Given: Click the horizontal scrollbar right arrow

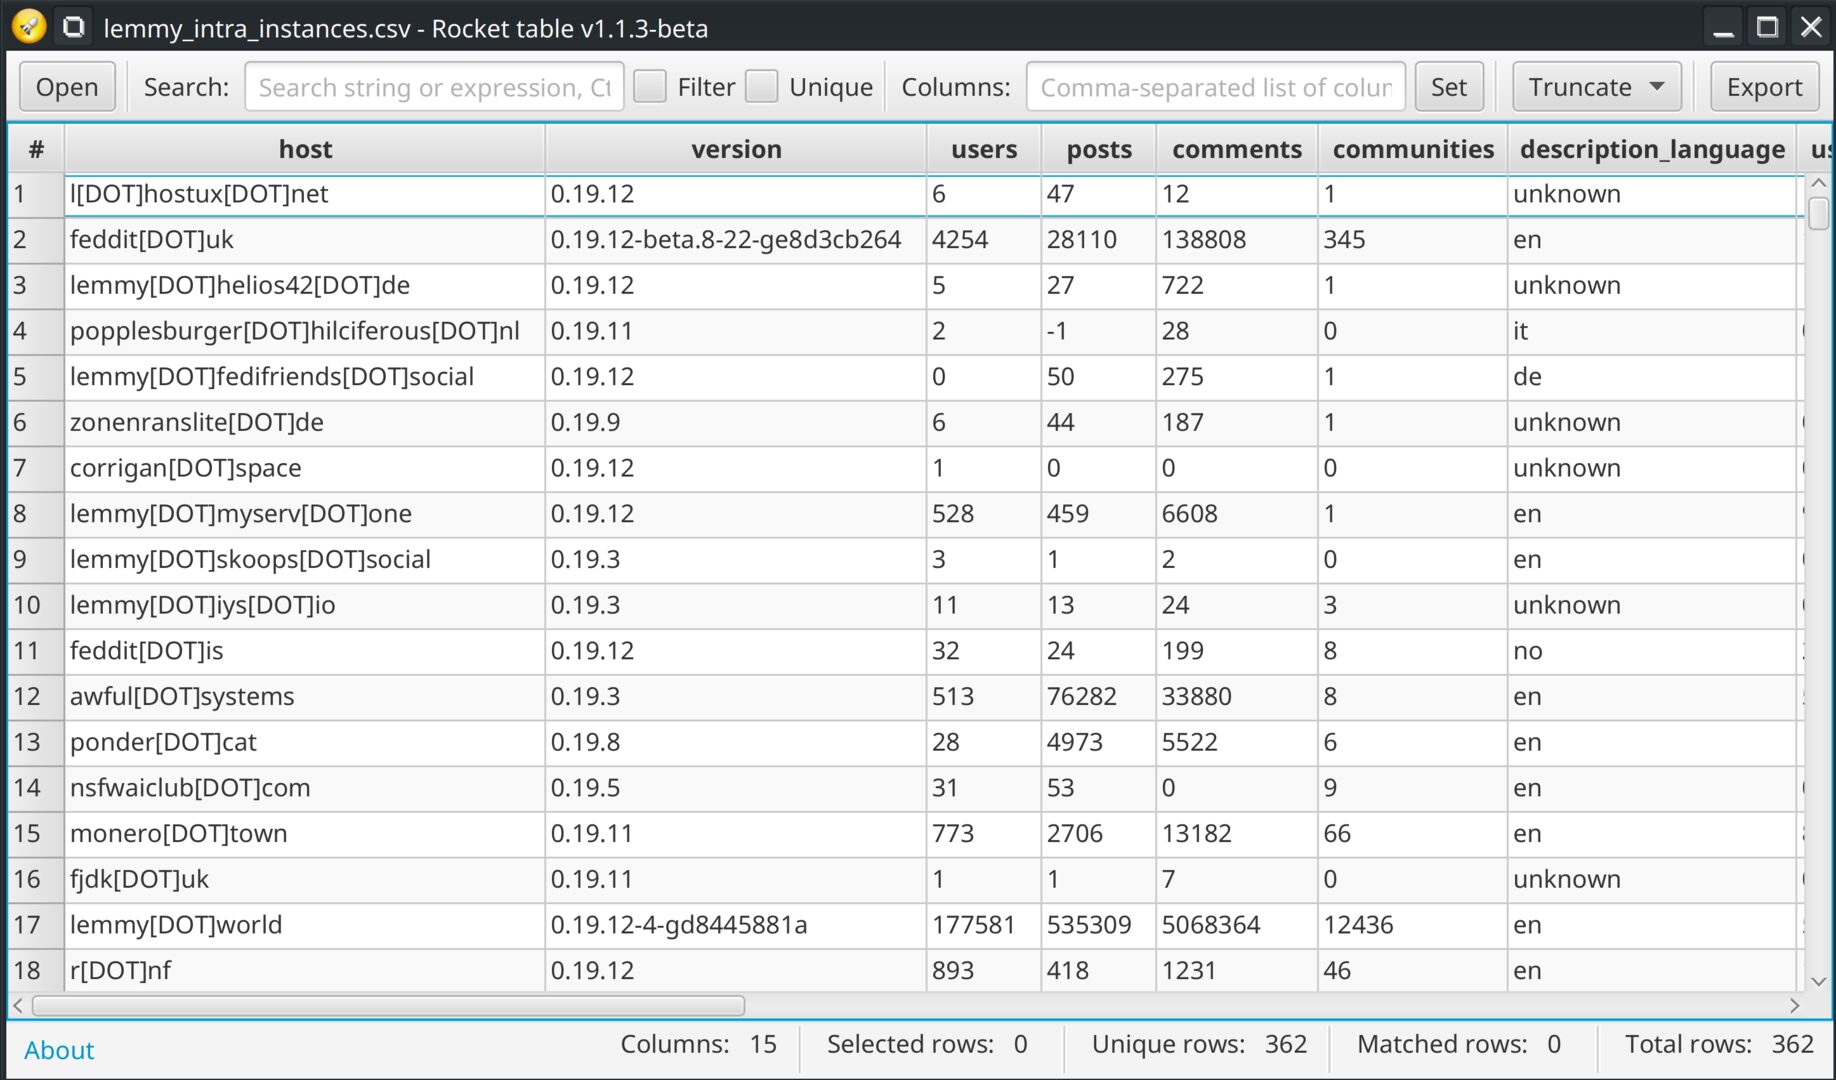Looking at the screenshot, I should (1795, 1005).
